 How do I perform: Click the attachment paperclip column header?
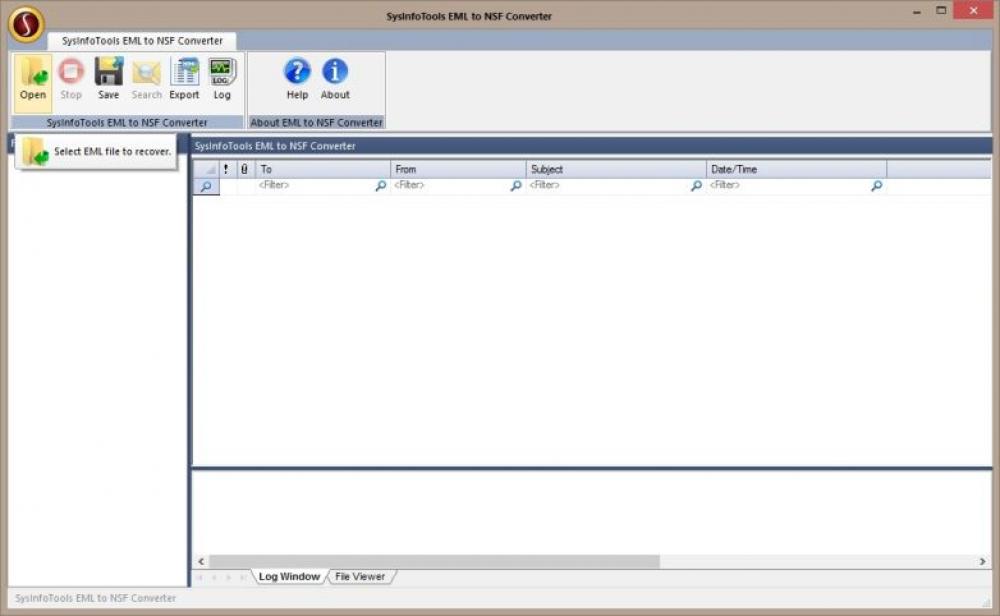coord(243,168)
